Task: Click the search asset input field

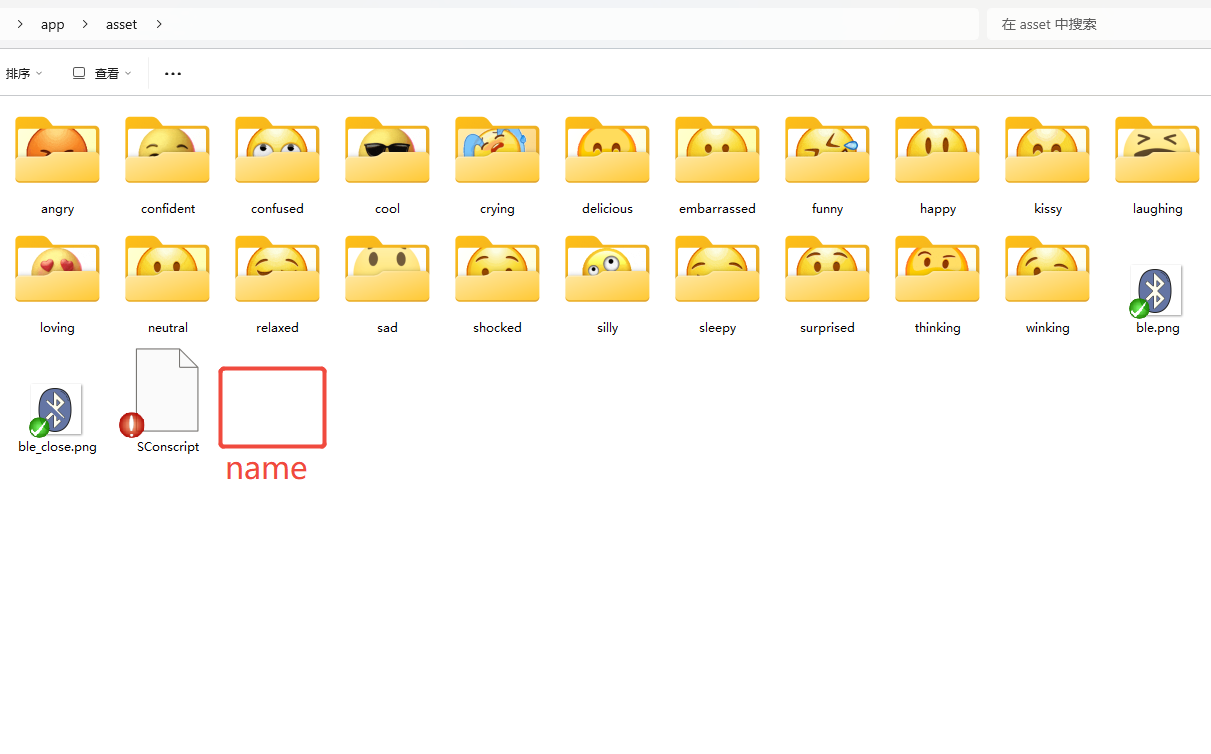Action: pos(1099,24)
